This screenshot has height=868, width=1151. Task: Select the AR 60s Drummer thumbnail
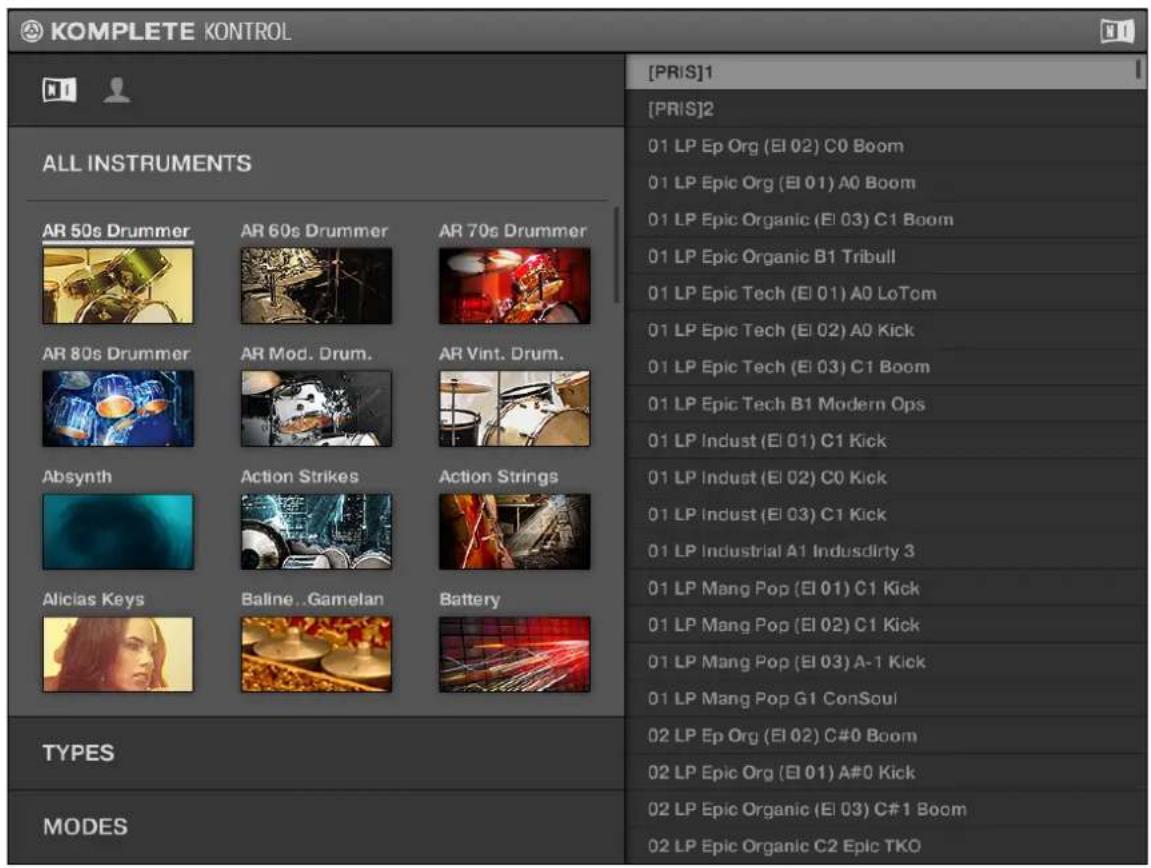(x=316, y=285)
